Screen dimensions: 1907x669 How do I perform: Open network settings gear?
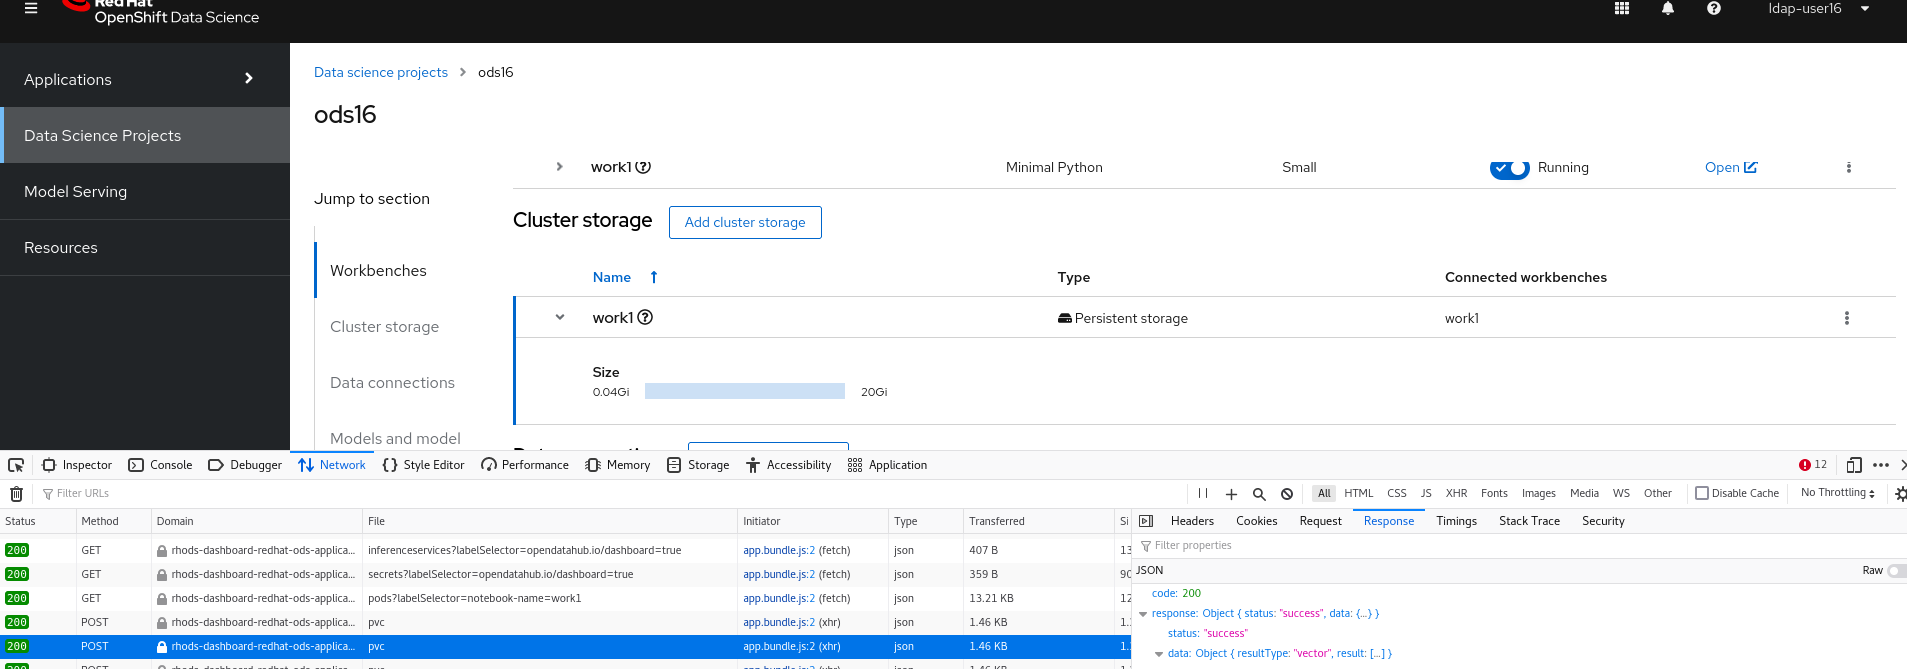click(1901, 494)
